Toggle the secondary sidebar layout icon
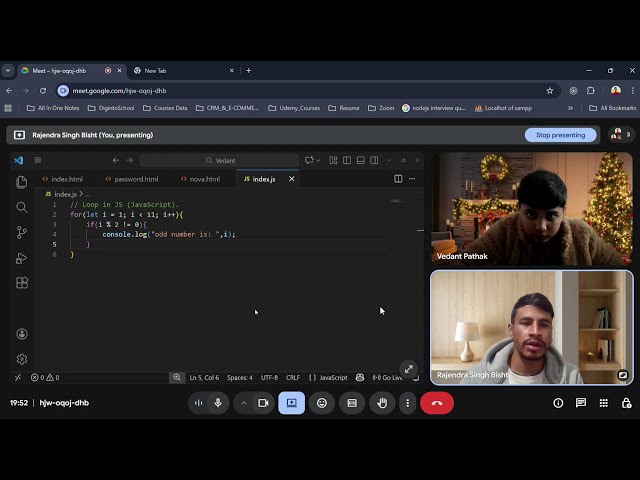 coord(374,160)
